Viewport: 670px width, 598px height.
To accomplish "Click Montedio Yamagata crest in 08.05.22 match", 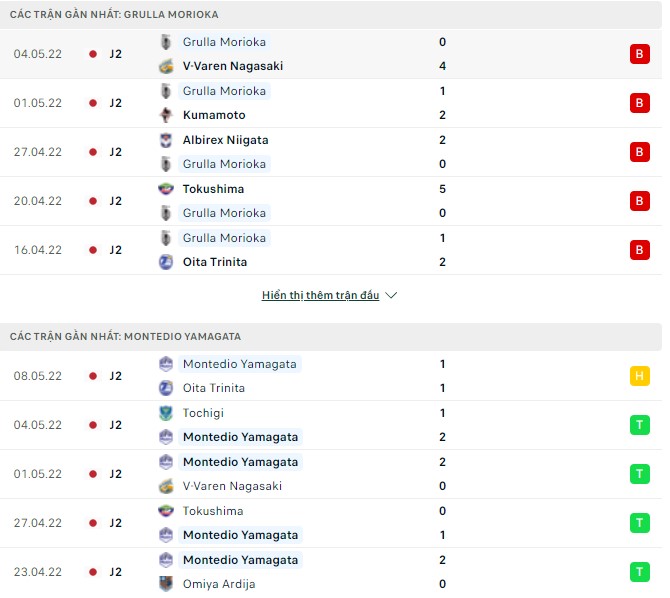I will coord(166,364).
